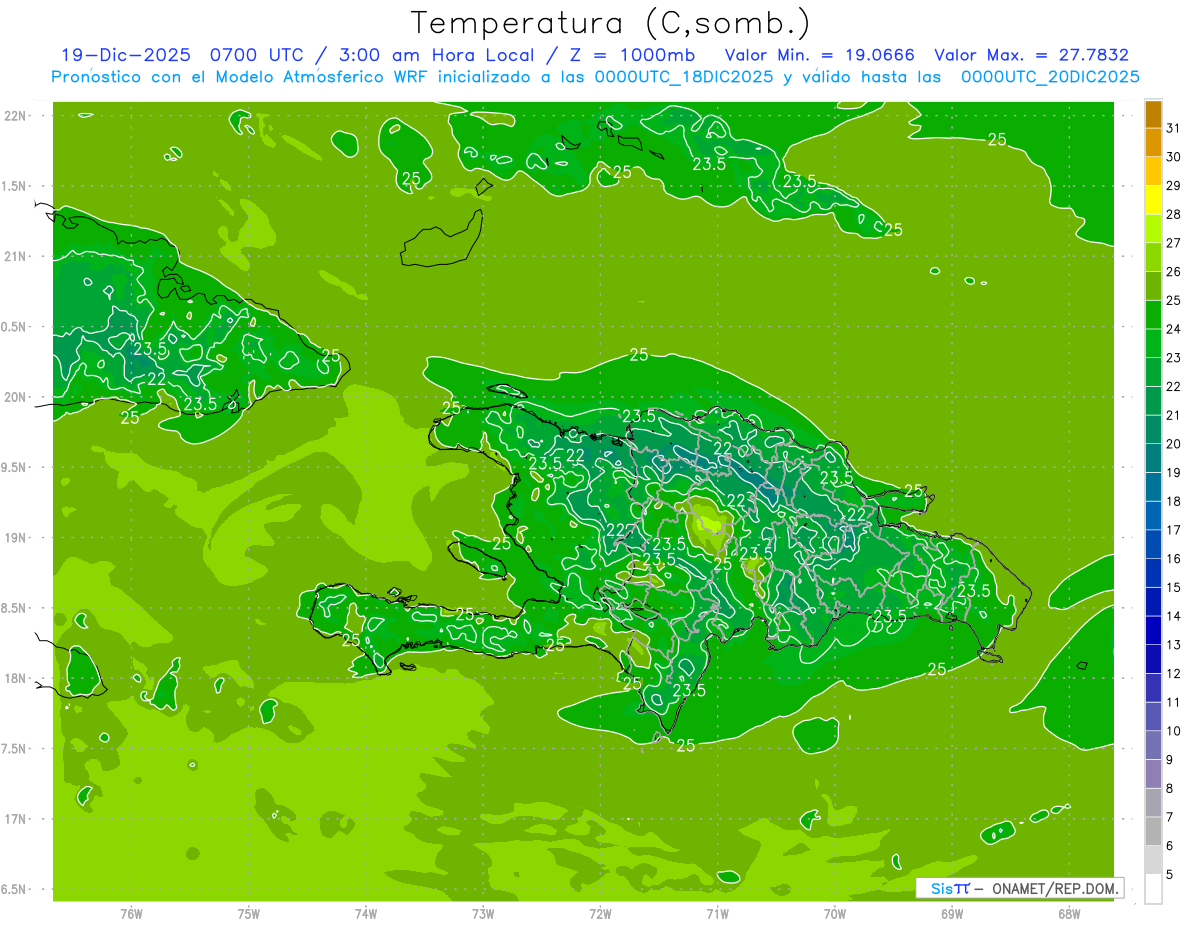Click the 71W longitude axis label
This screenshot has height=927, width=1200.
point(717,912)
